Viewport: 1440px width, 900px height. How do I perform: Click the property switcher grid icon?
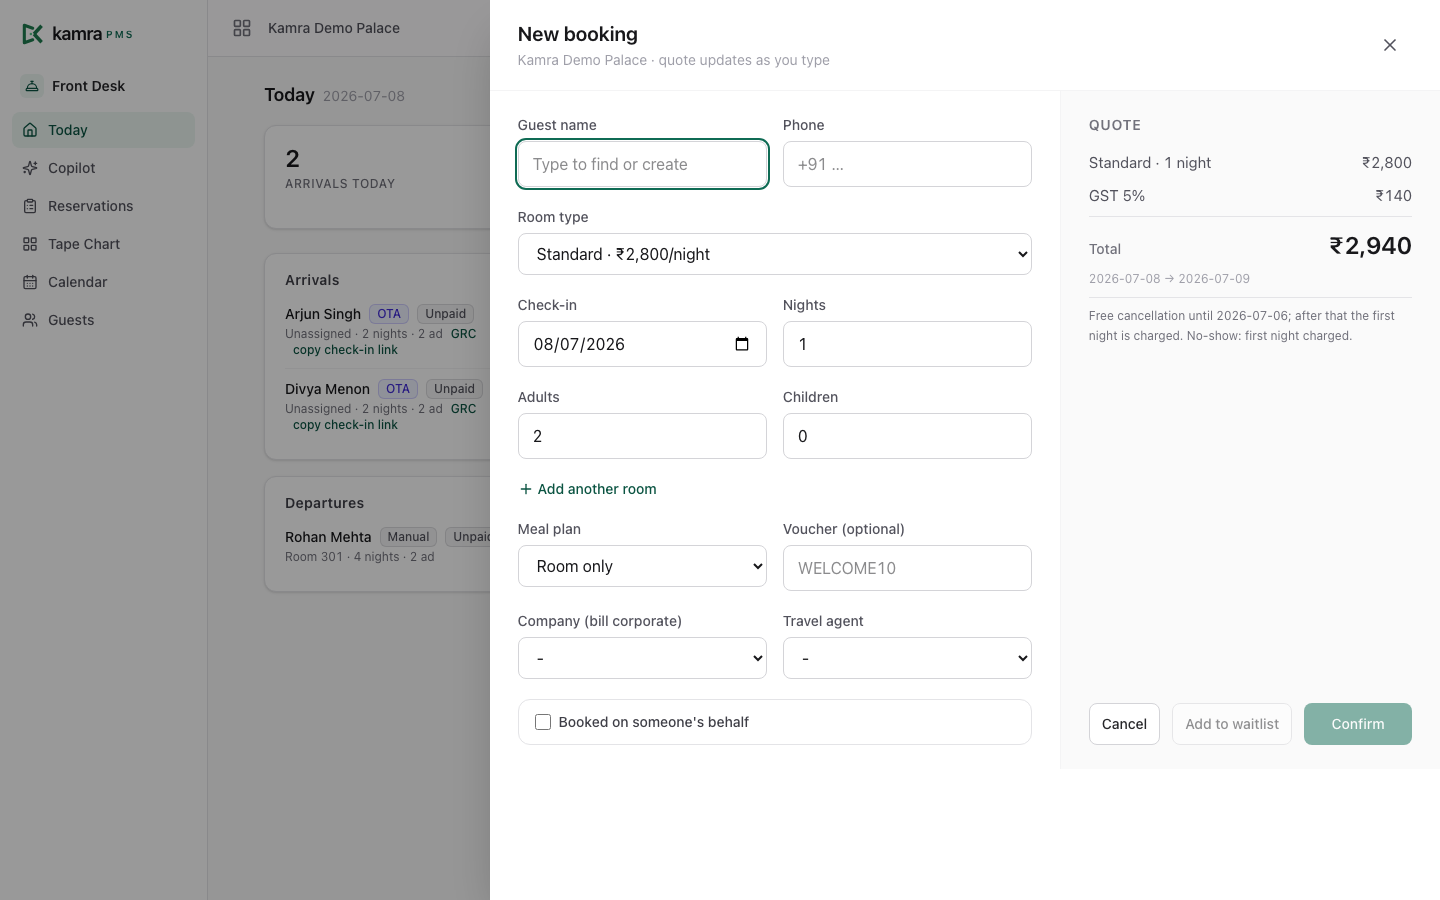click(242, 28)
